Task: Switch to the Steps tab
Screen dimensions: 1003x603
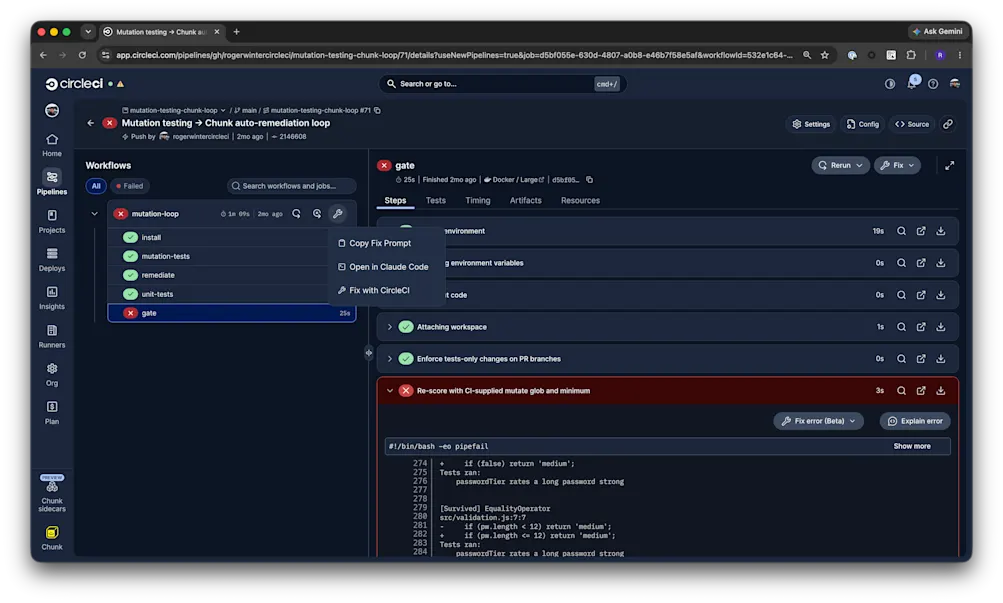Action: pyautogui.click(x=395, y=200)
